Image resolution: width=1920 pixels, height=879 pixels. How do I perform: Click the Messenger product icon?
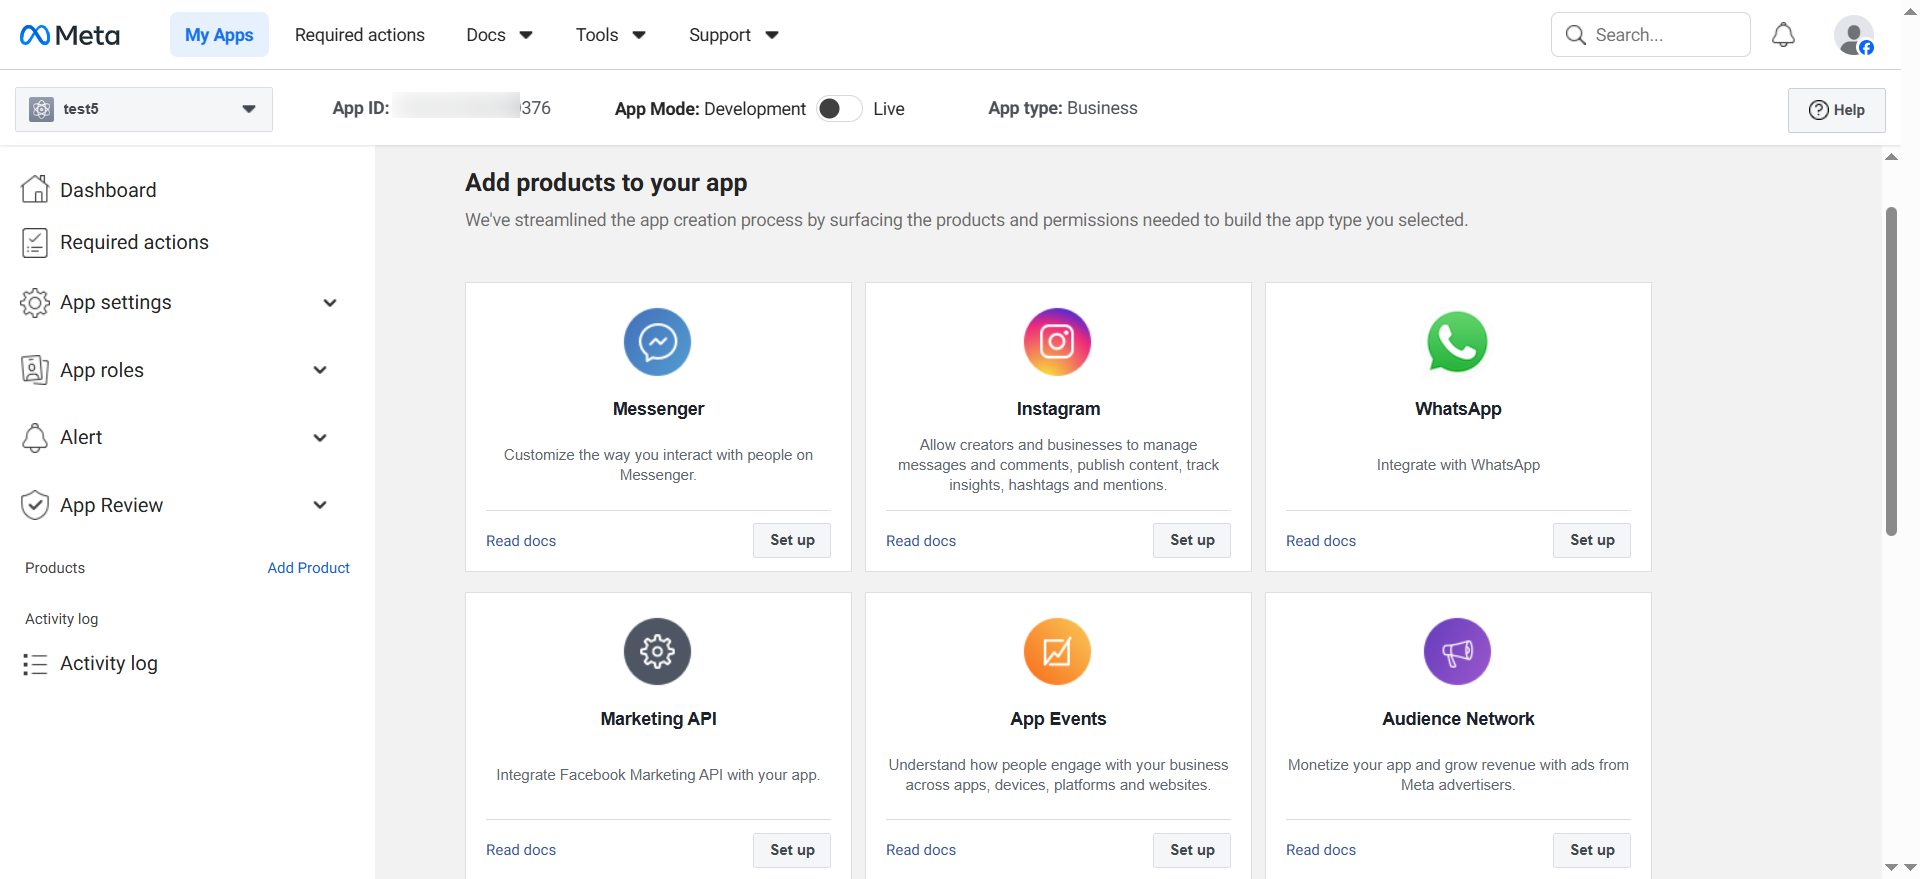tap(657, 342)
